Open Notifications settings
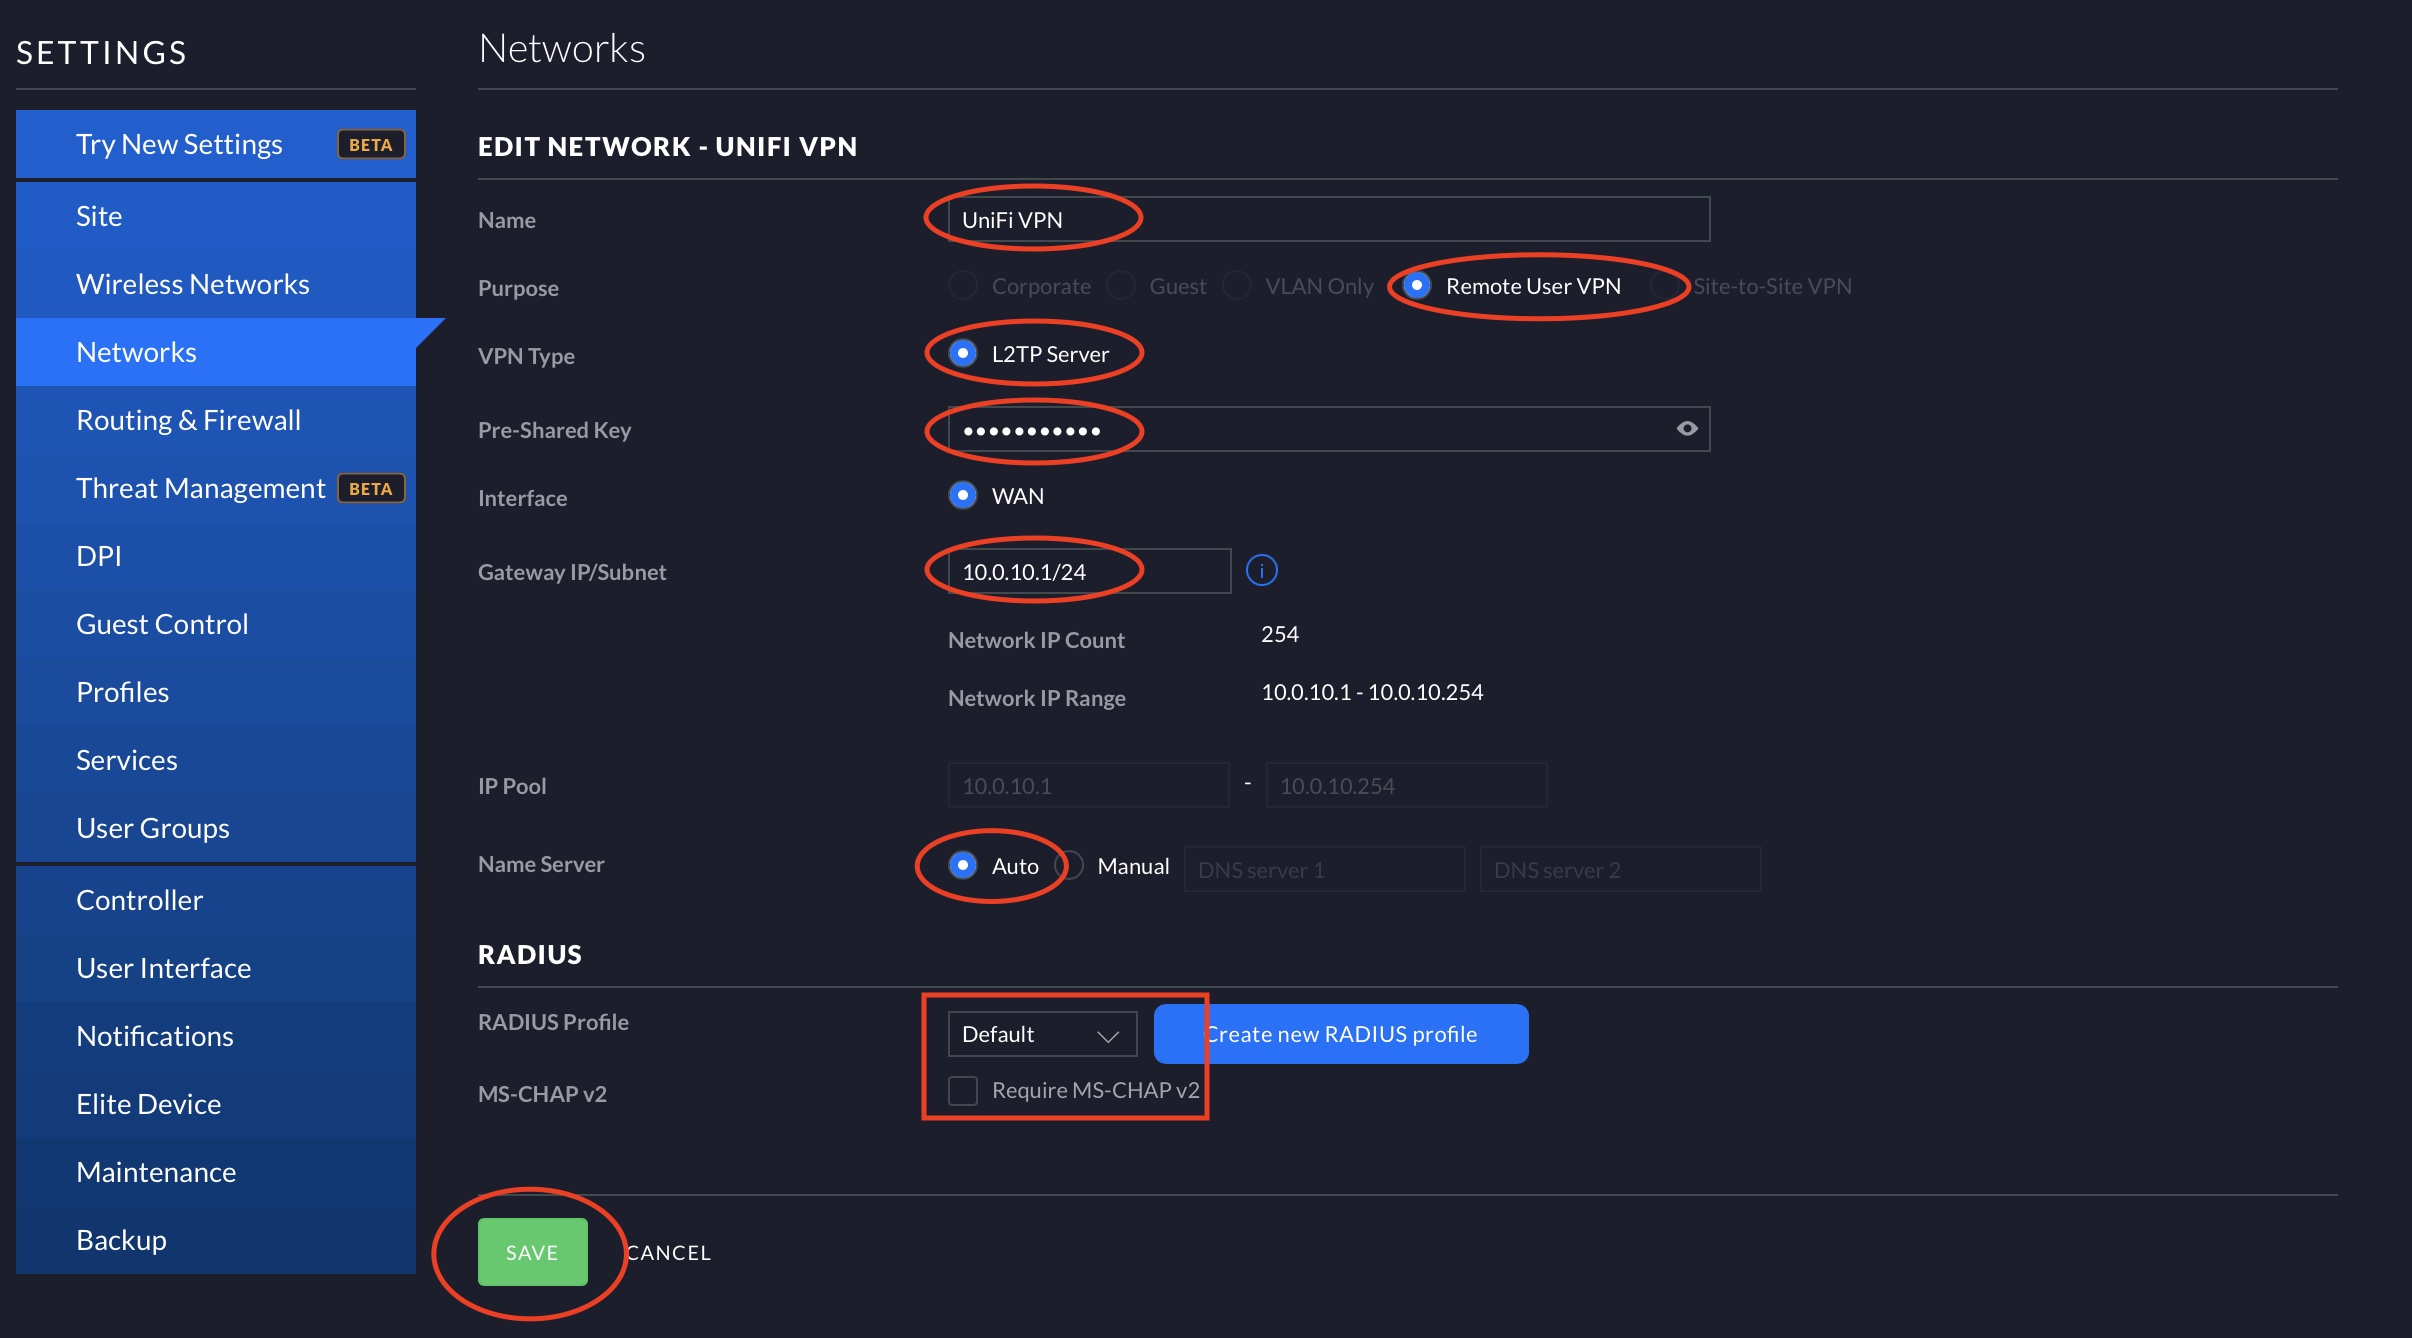The width and height of the screenshot is (2412, 1338). [216, 1036]
